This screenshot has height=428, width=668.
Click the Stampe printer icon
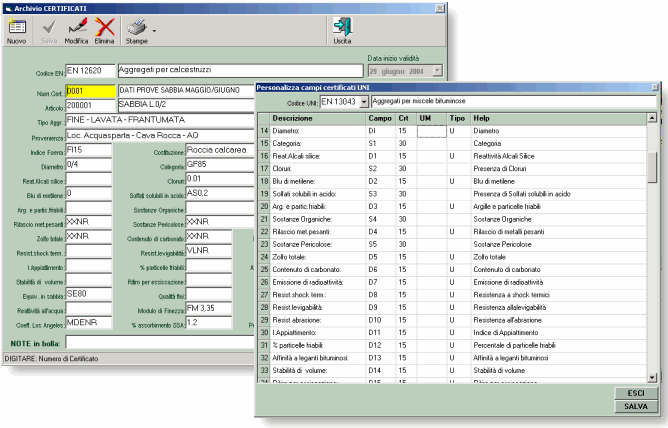pos(137,27)
